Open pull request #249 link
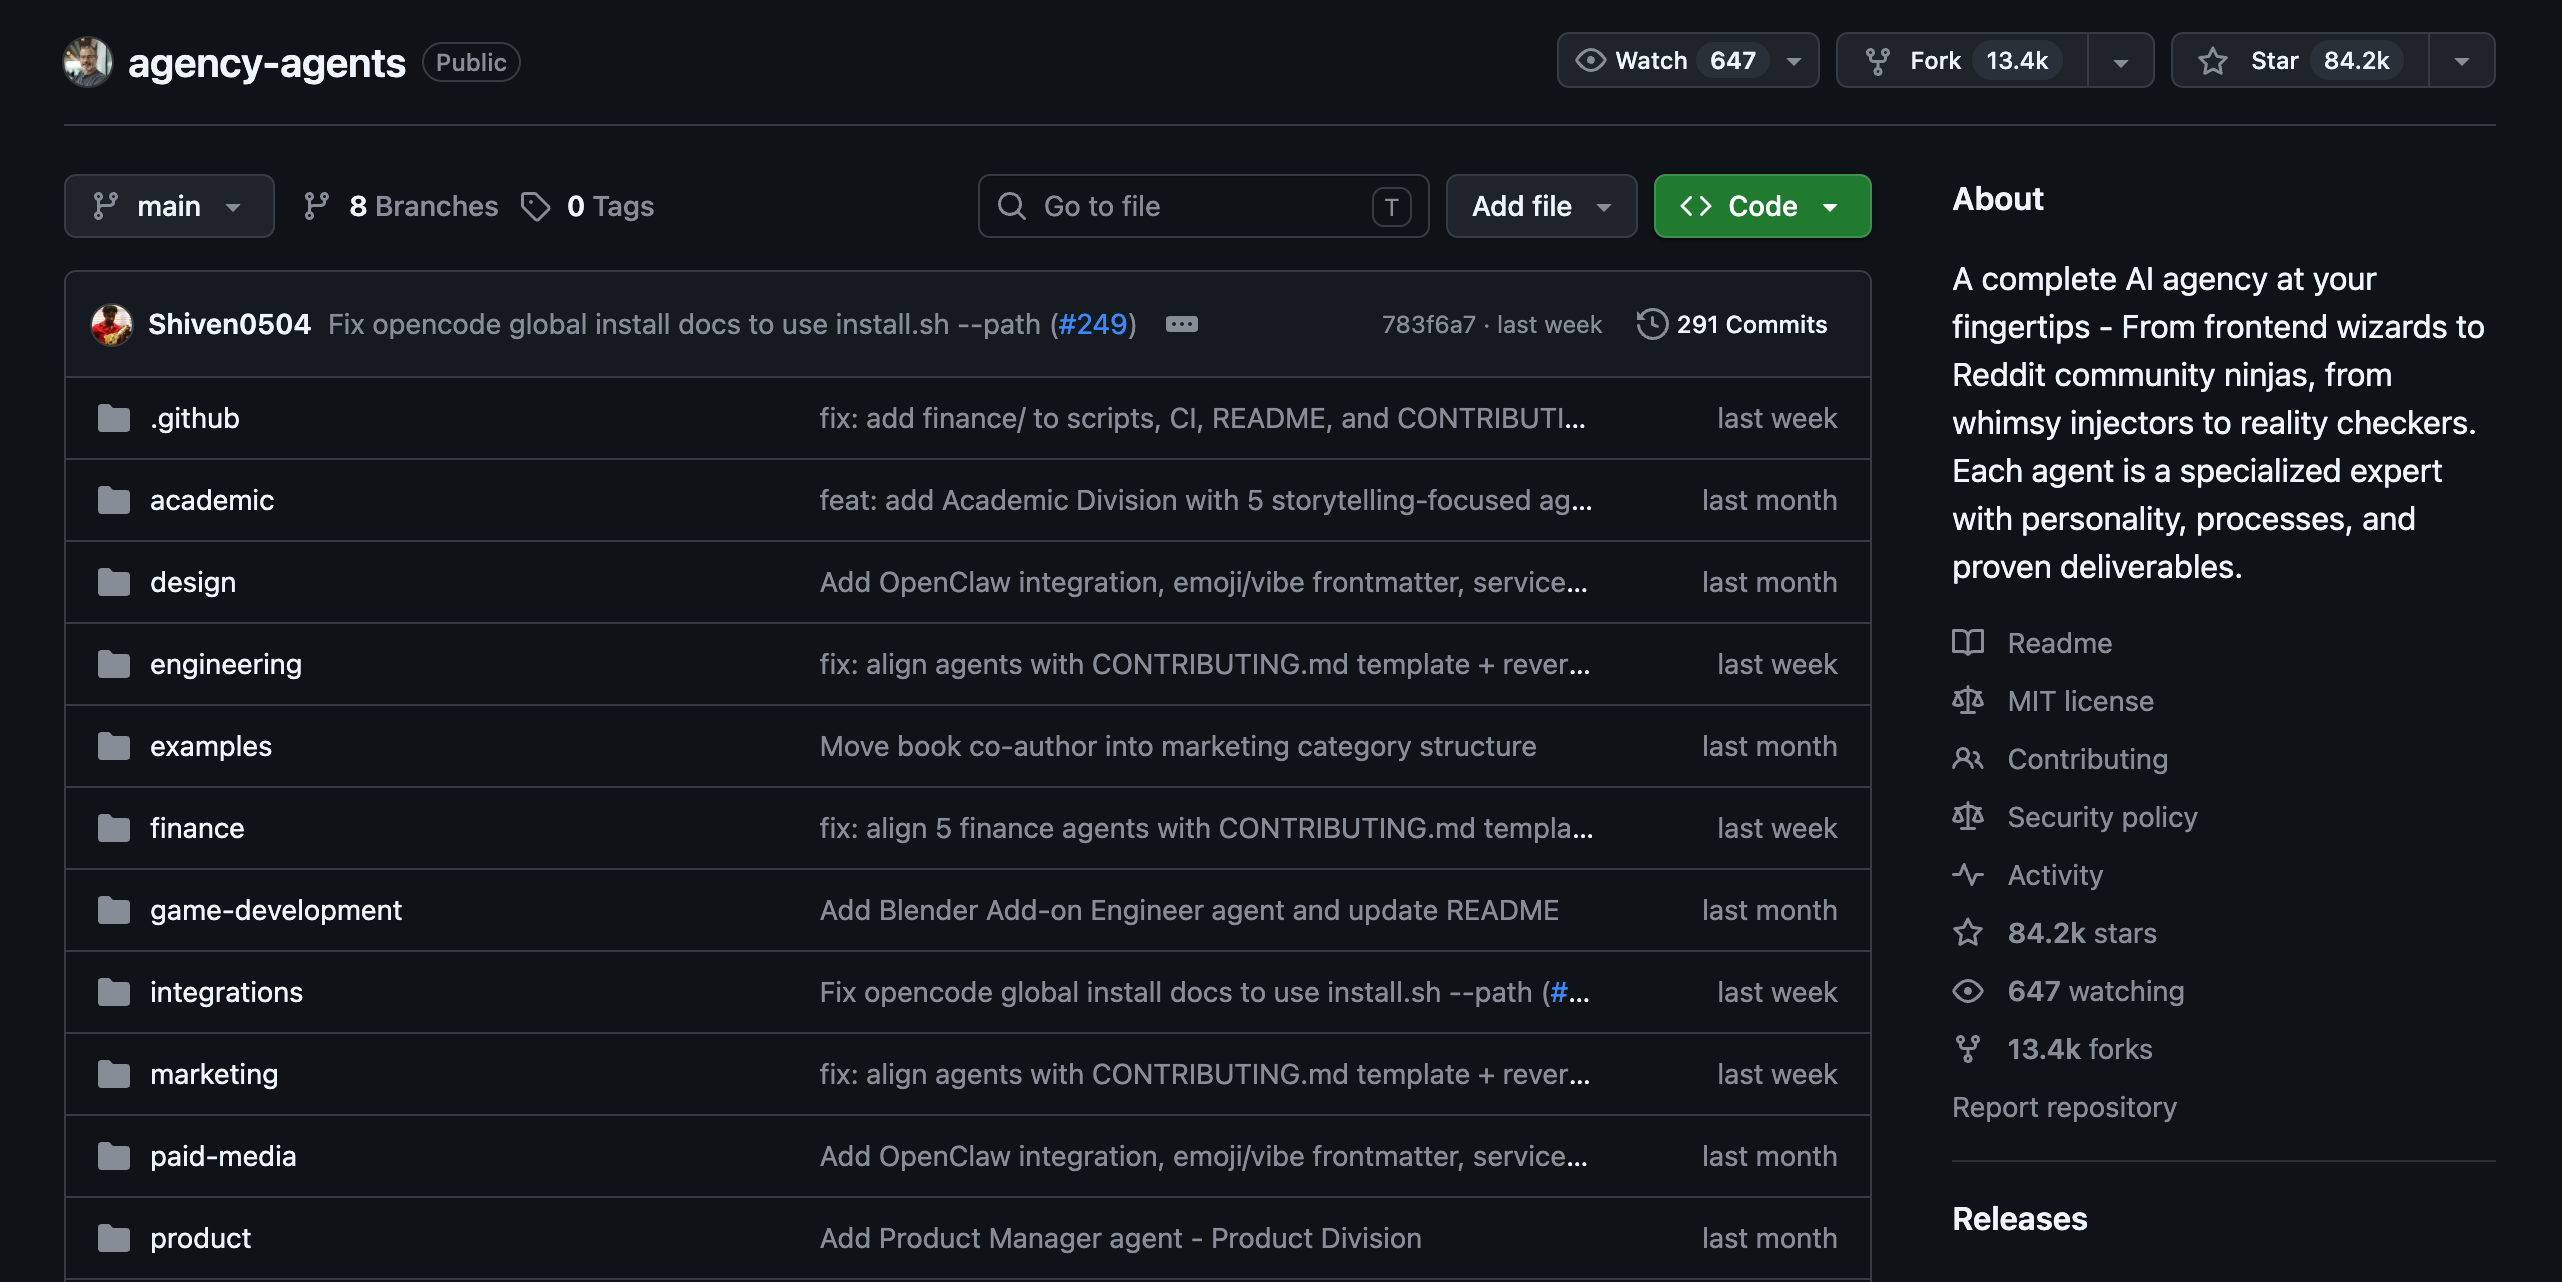 click(1093, 324)
